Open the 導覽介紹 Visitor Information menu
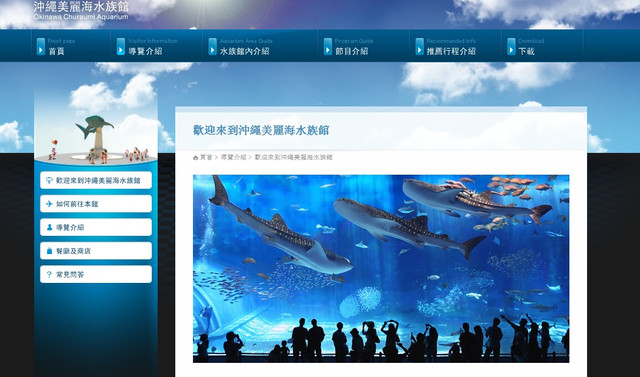This screenshot has height=377, width=640. pyautogui.click(x=156, y=46)
